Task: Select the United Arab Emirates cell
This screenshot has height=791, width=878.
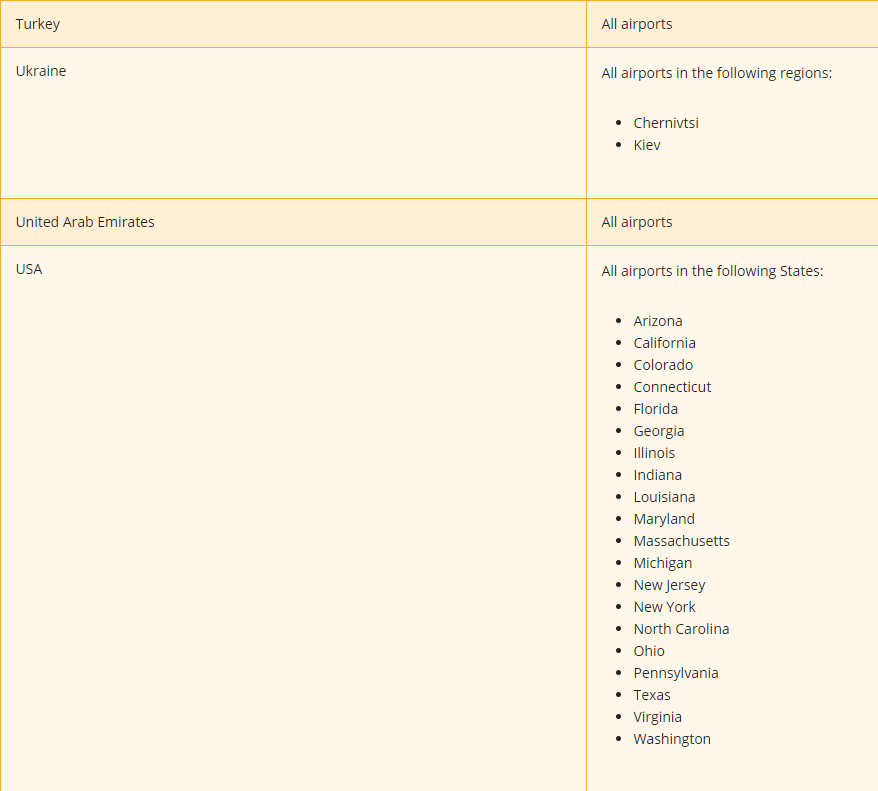Action: click(x=85, y=222)
